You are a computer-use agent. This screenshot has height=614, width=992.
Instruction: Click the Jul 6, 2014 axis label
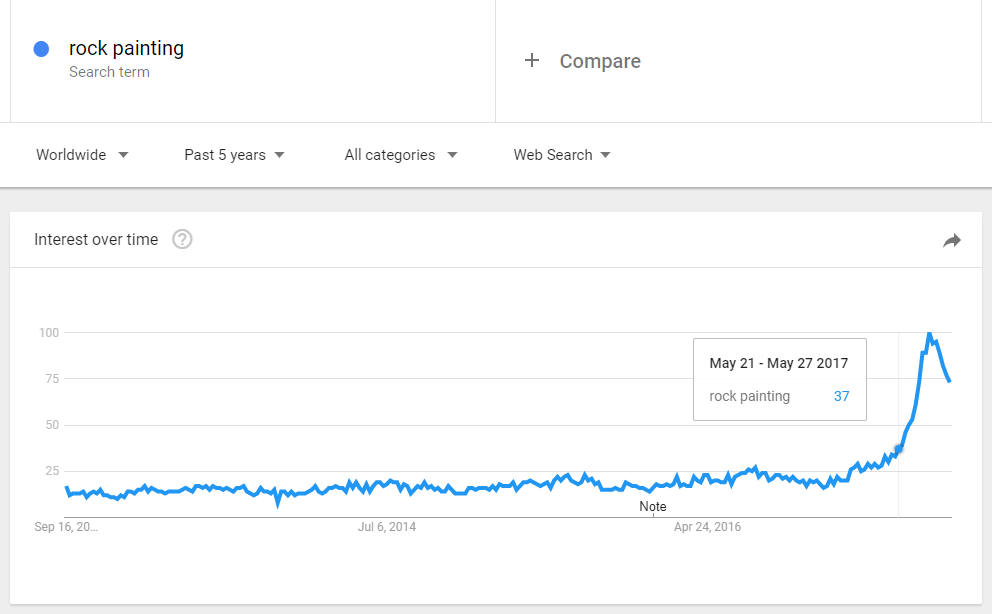[x=387, y=527]
